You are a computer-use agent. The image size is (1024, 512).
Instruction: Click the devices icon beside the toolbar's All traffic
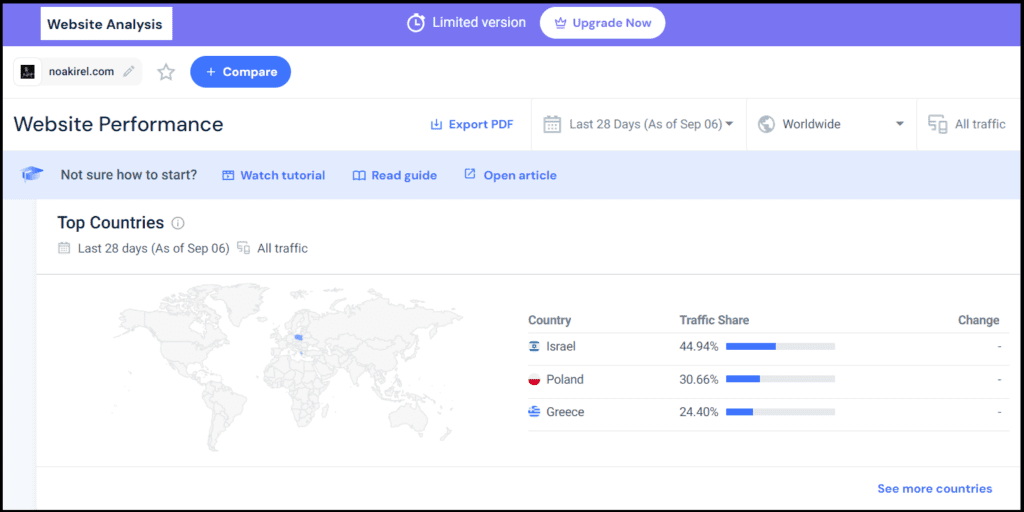pos(938,124)
